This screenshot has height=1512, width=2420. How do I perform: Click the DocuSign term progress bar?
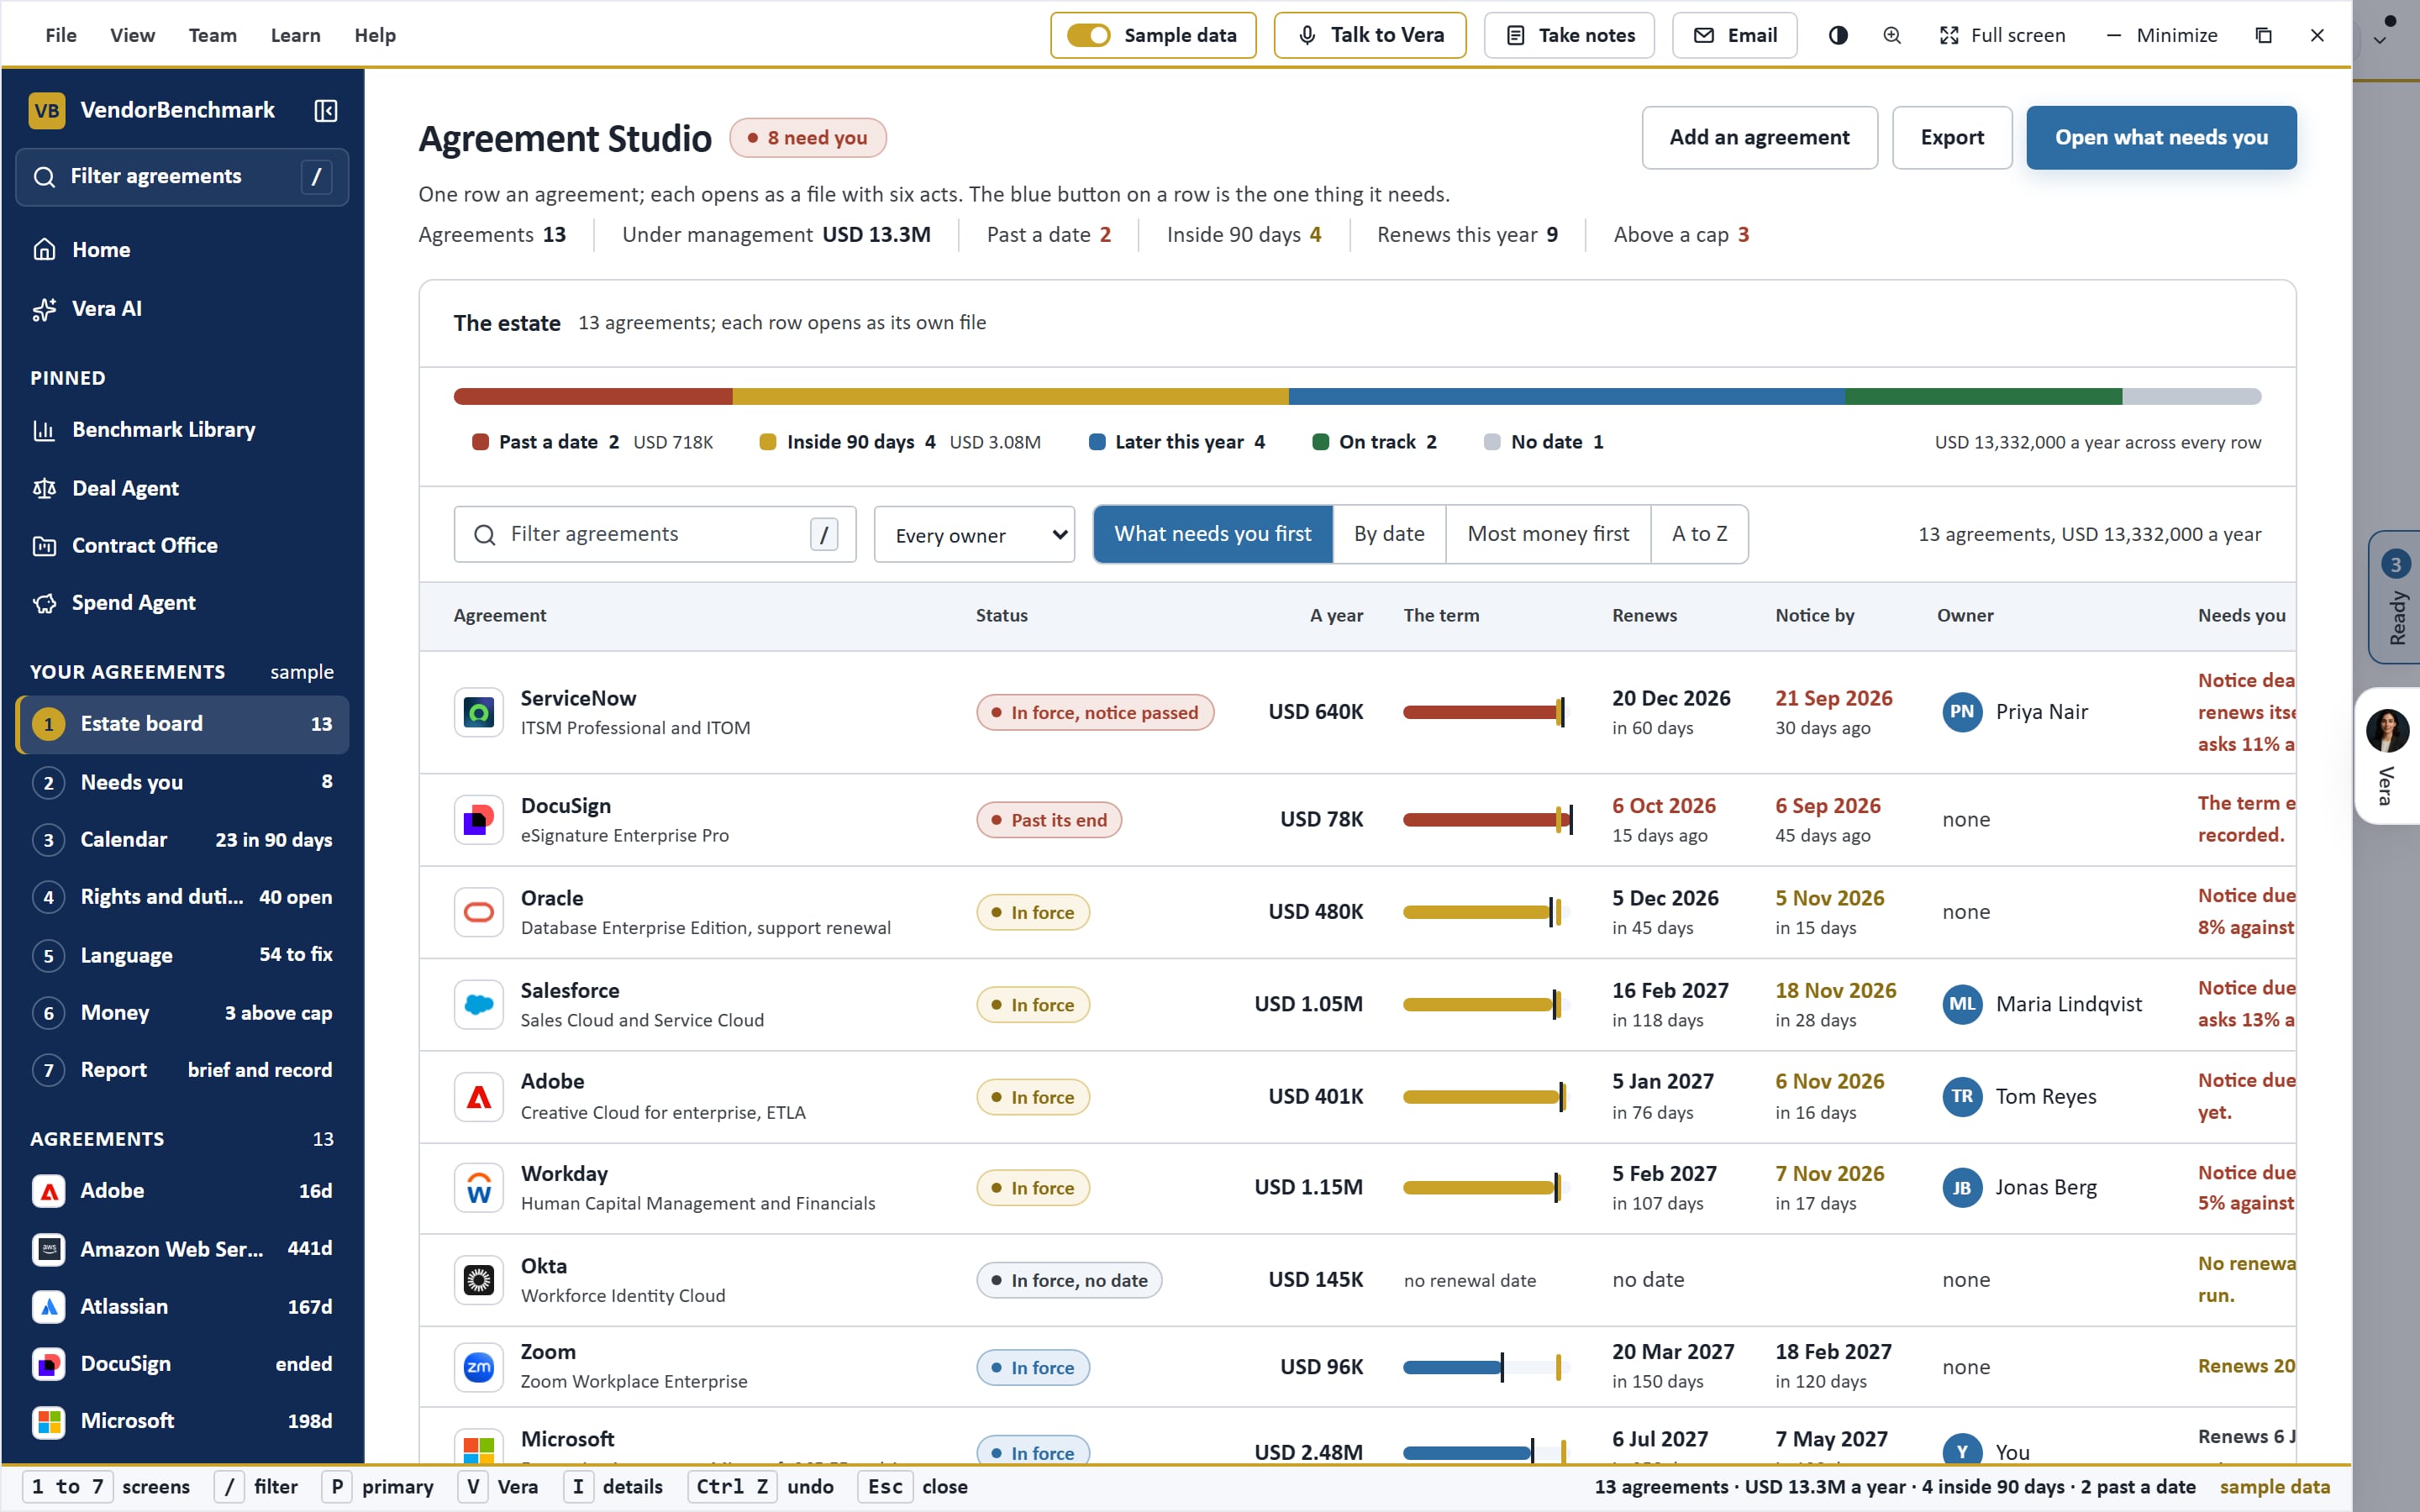click(1487, 820)
